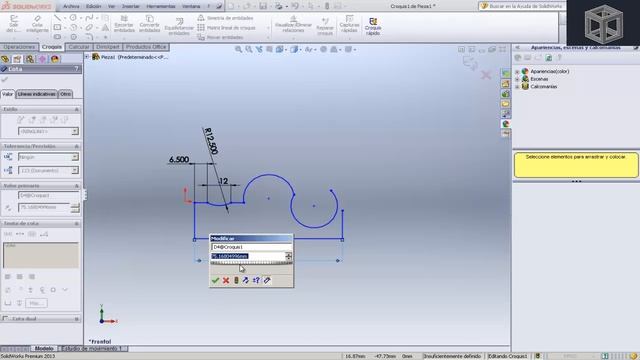Click the 6.500 dimension in sketch
This screenshot has height=360, width=640.
pos(179,160)
